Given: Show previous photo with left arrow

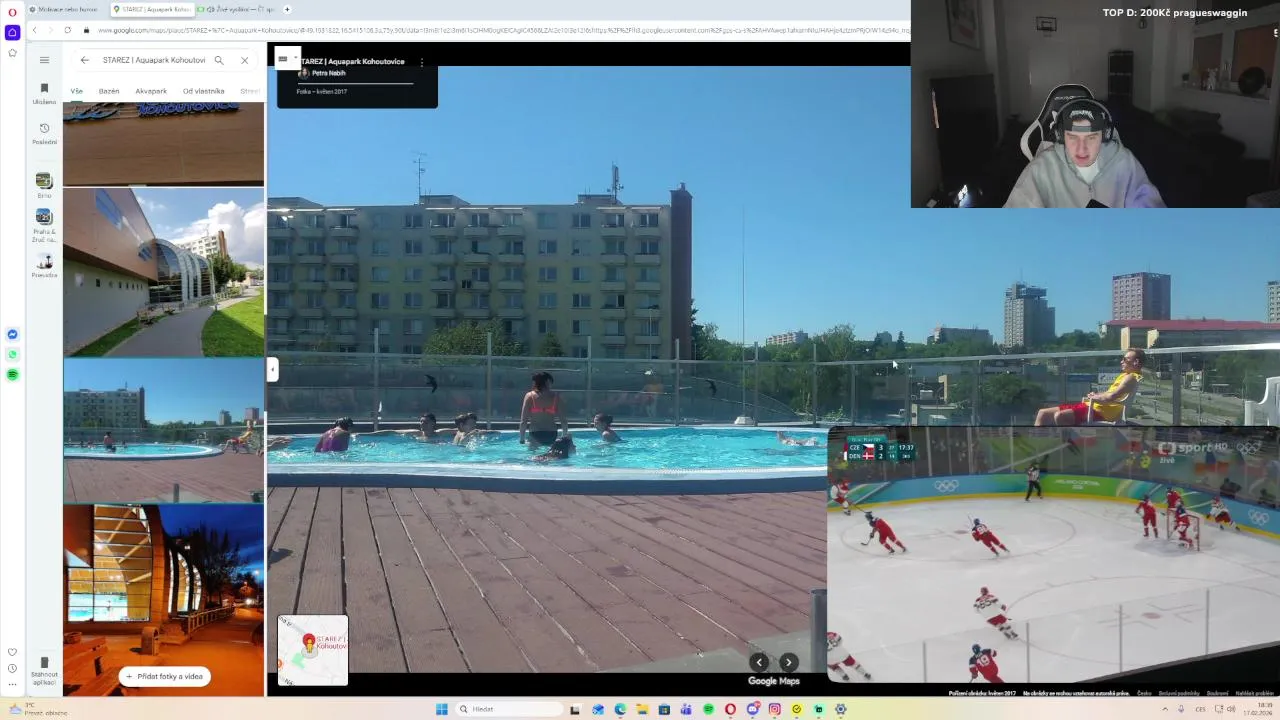Looking at the screenshot, I should point(759,662).
